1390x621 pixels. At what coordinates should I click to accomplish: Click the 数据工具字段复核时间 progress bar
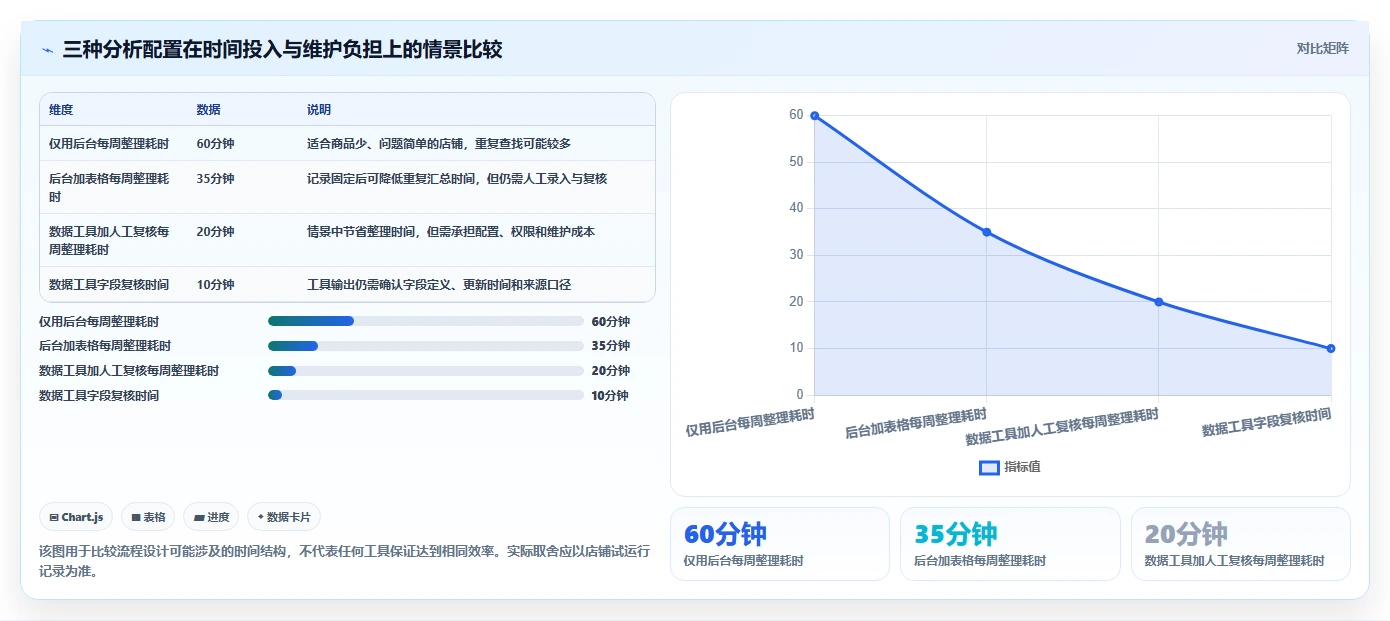point(426,395)
